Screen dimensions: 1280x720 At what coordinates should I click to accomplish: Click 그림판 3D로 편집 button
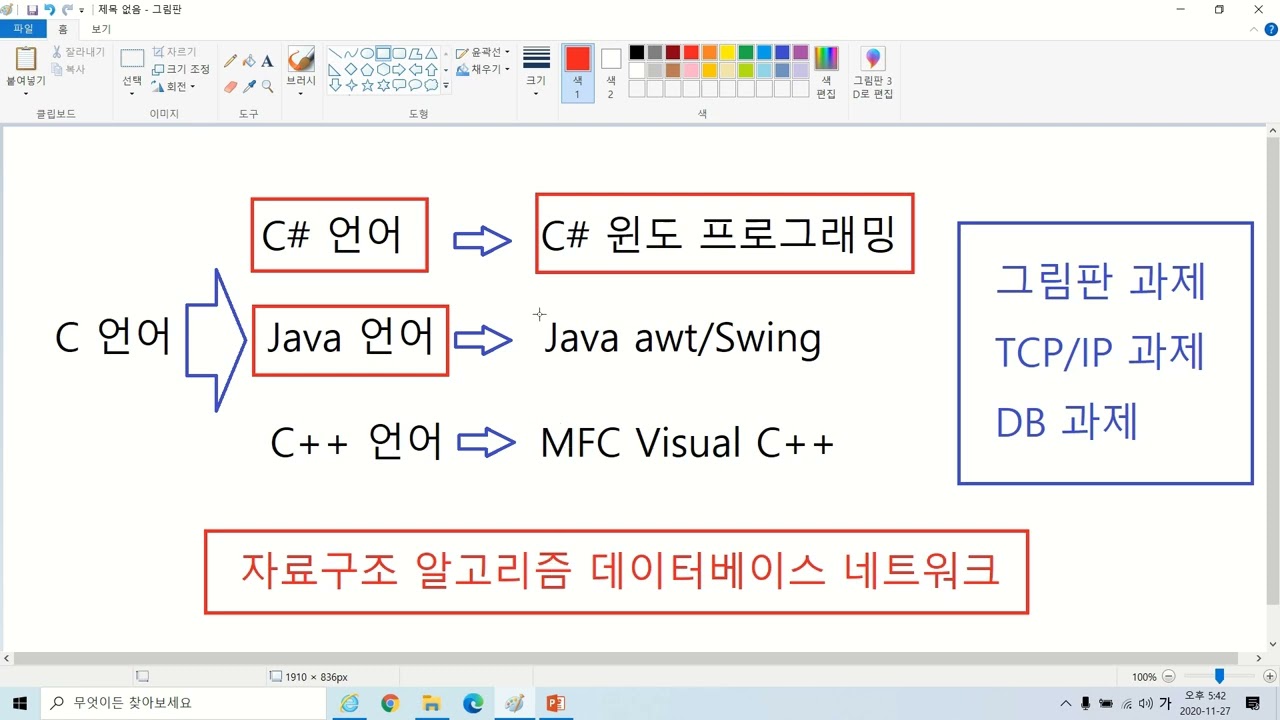point(873,73)
